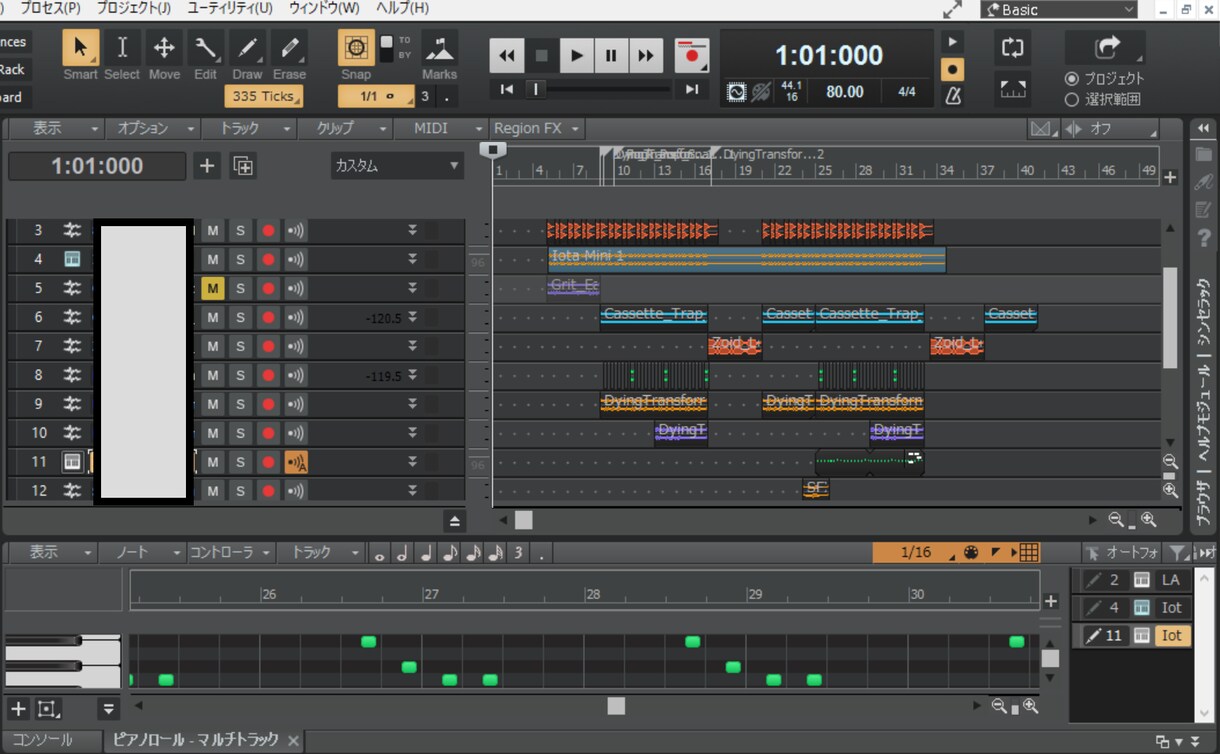This screenshot has width=1220, height=754.
Task: Unmute track 5
Action: pos(212,288)
